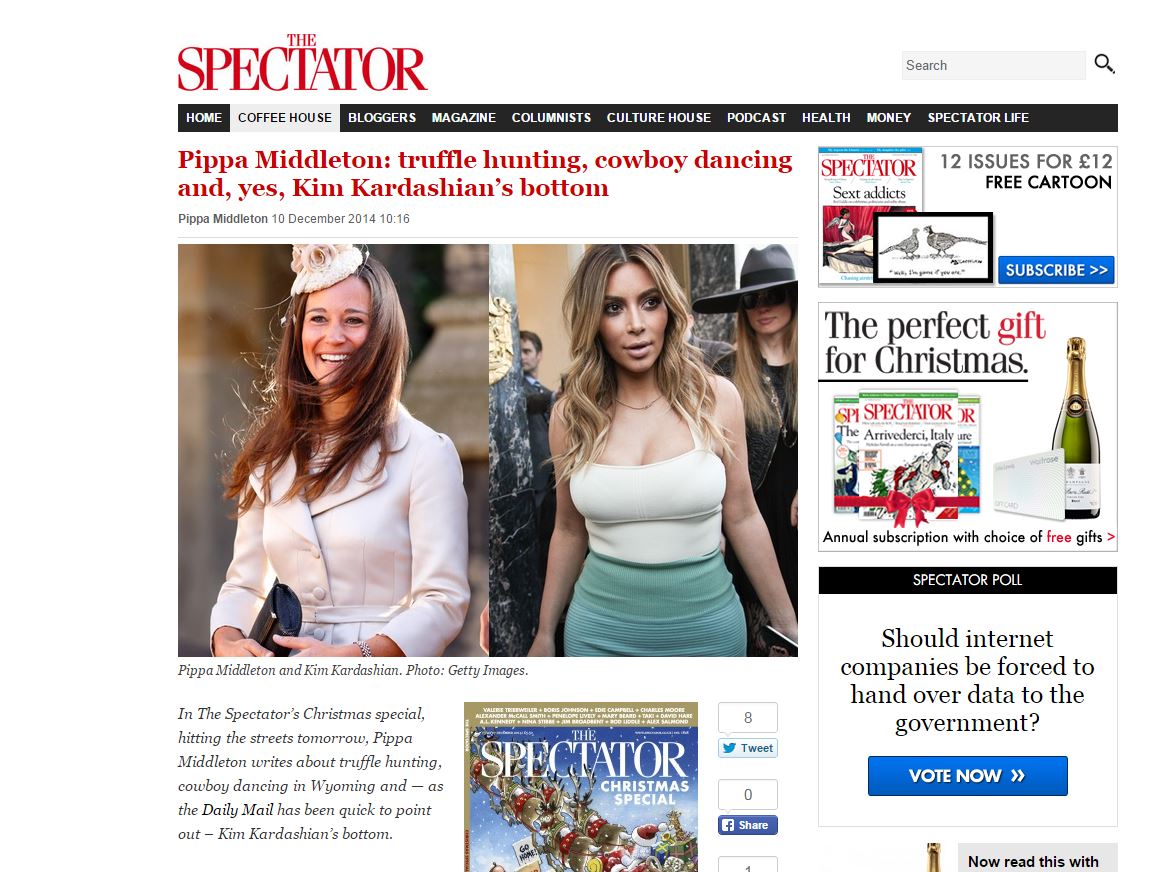Click the Vote Now poll button
This screenshot has height=872, width=1158.
tap(967, 776)
